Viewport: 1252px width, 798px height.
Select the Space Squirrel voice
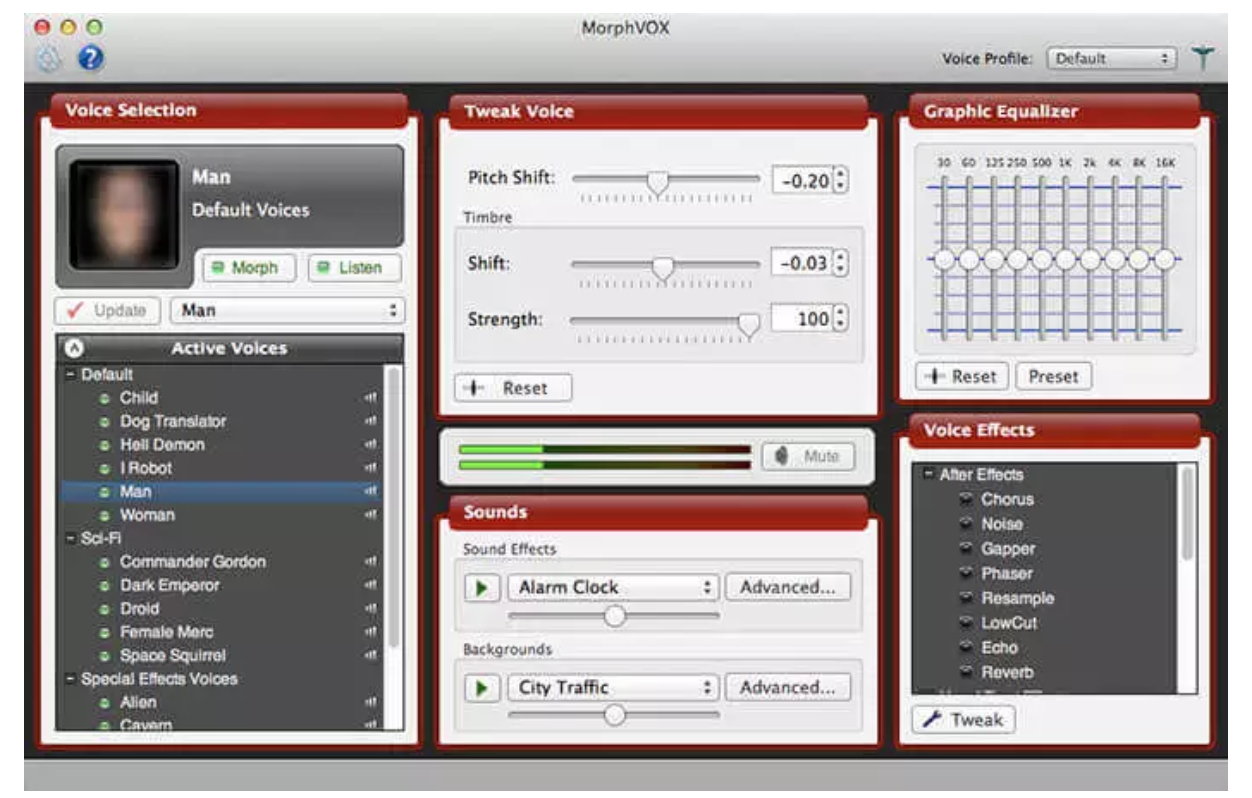(220, 656)
